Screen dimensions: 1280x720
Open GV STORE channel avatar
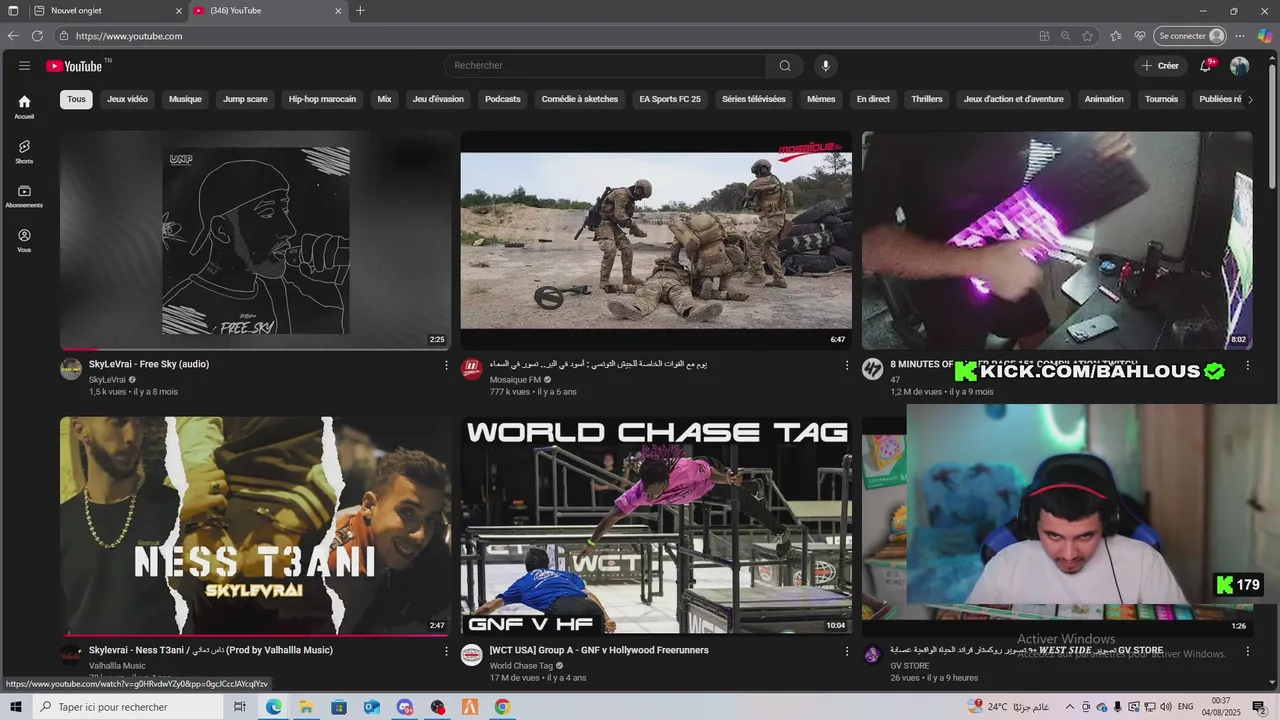[872, 655]
